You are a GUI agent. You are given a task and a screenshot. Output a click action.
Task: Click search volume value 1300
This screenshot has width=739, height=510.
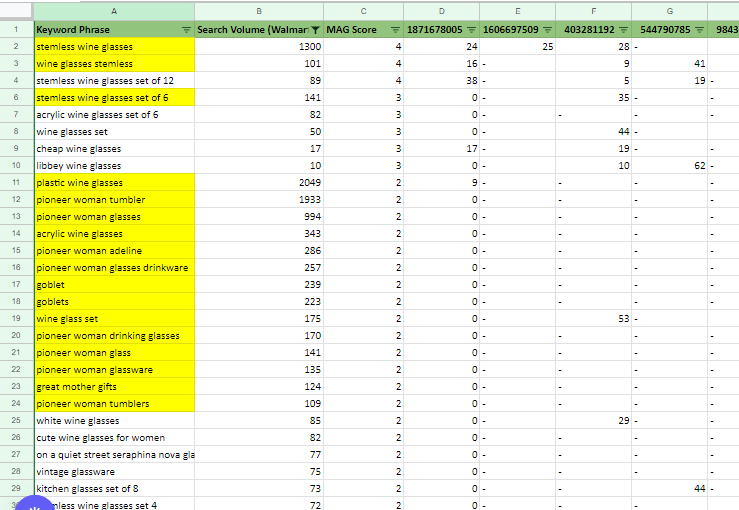tap(259, 47)
